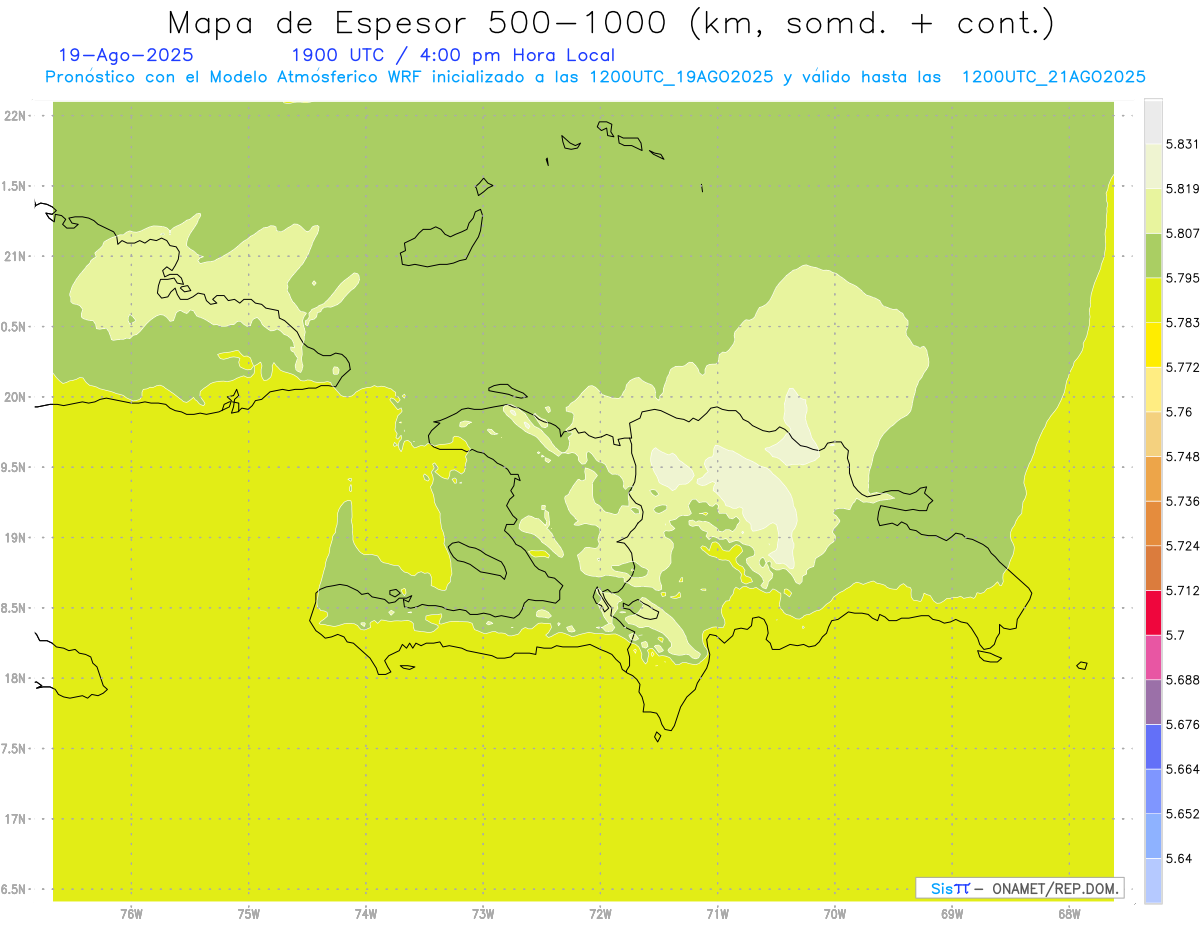Click the '17N' latitude label
Image resolution: width=1200 pixels, height=927 pixels.
coord(15,819)
